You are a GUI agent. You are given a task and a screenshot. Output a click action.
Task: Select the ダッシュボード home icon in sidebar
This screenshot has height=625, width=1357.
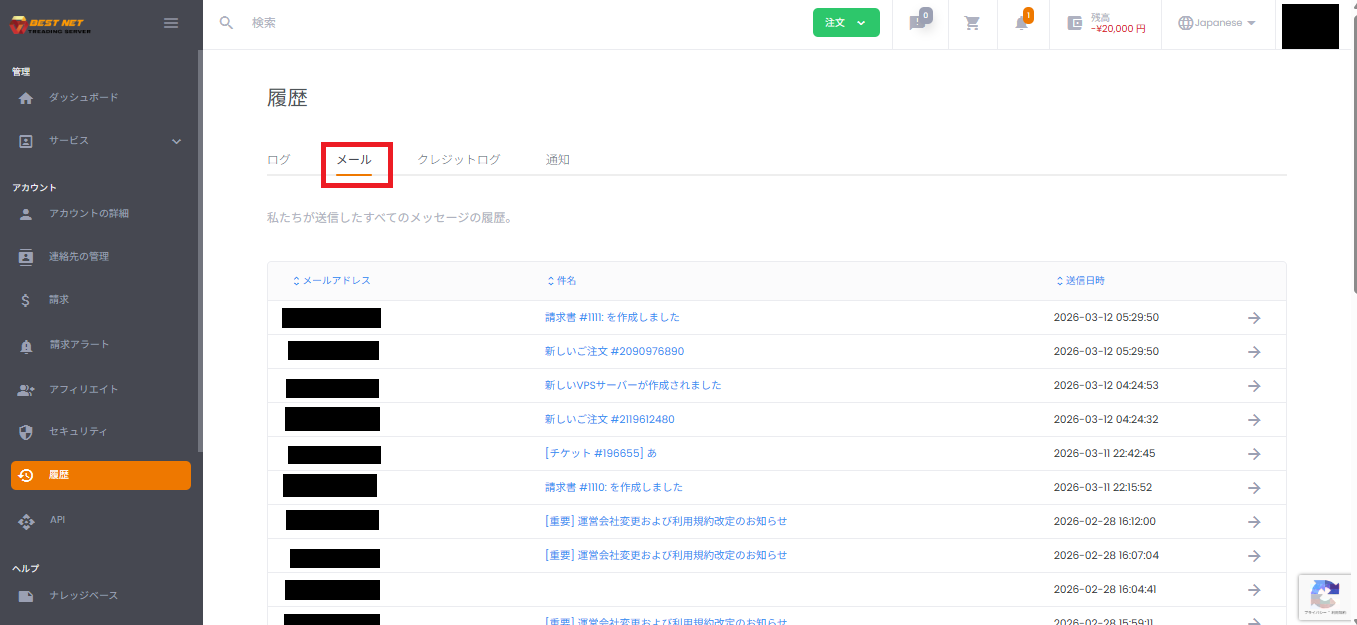click(x=25, y=97)
